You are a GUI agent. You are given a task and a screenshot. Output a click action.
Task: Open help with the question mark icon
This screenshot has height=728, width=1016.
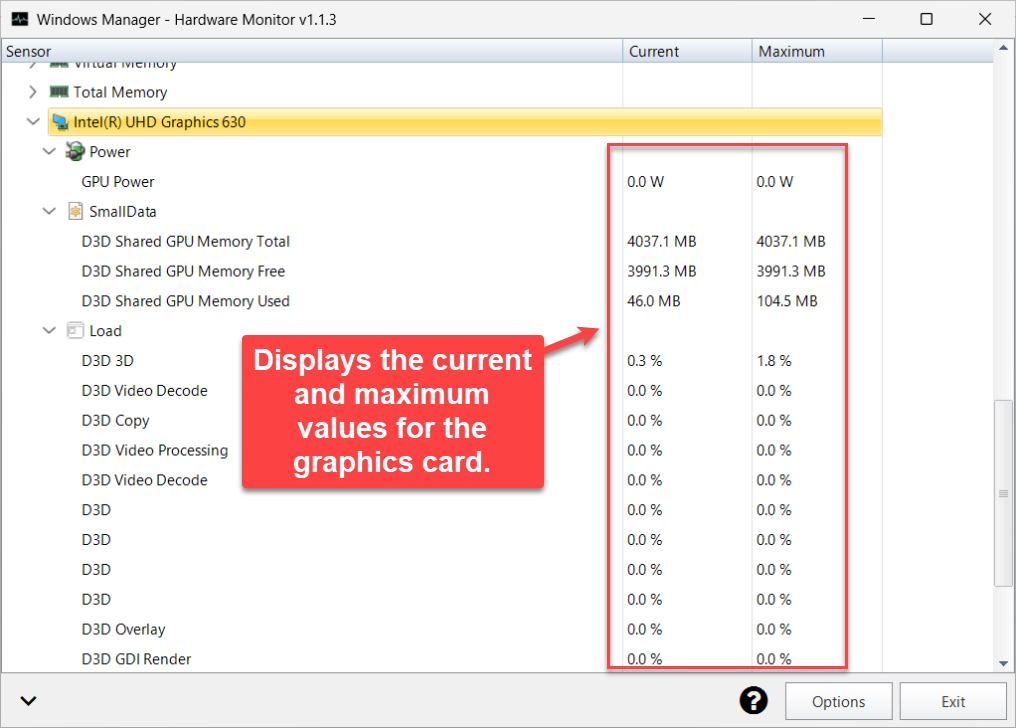pyautogui.click(x=754, y=701)
